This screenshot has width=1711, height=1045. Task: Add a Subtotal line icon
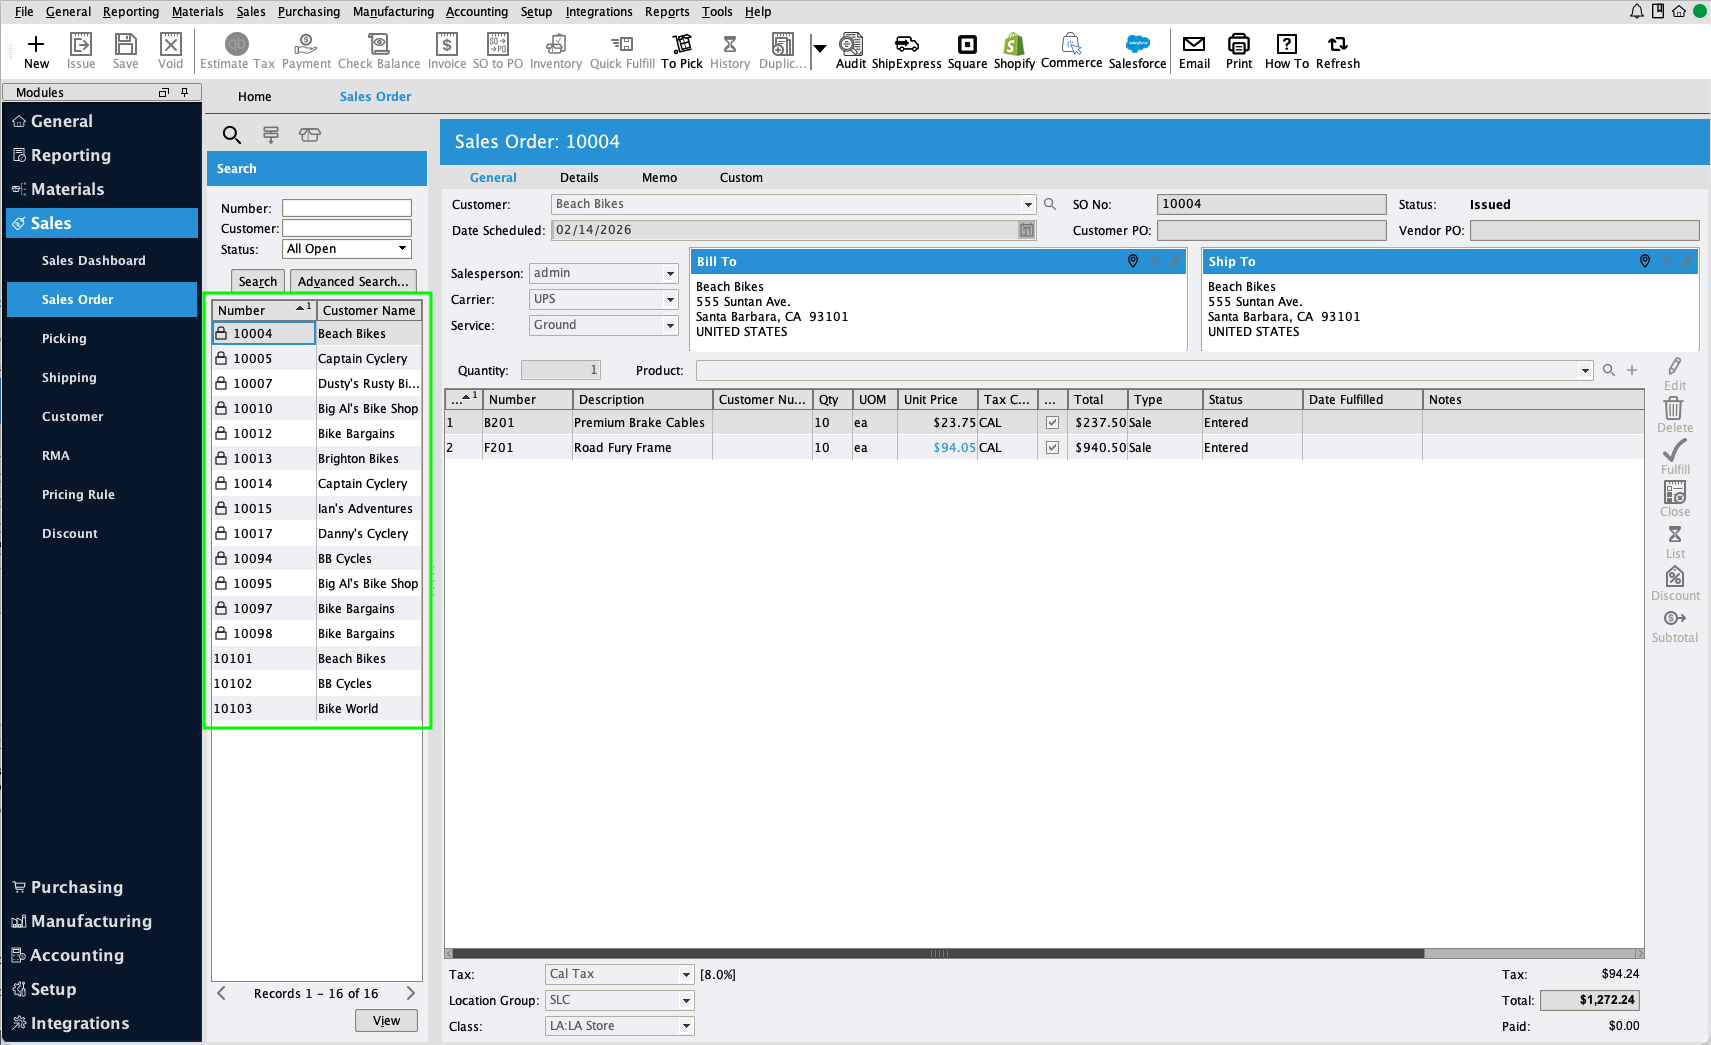[1675, 626]
